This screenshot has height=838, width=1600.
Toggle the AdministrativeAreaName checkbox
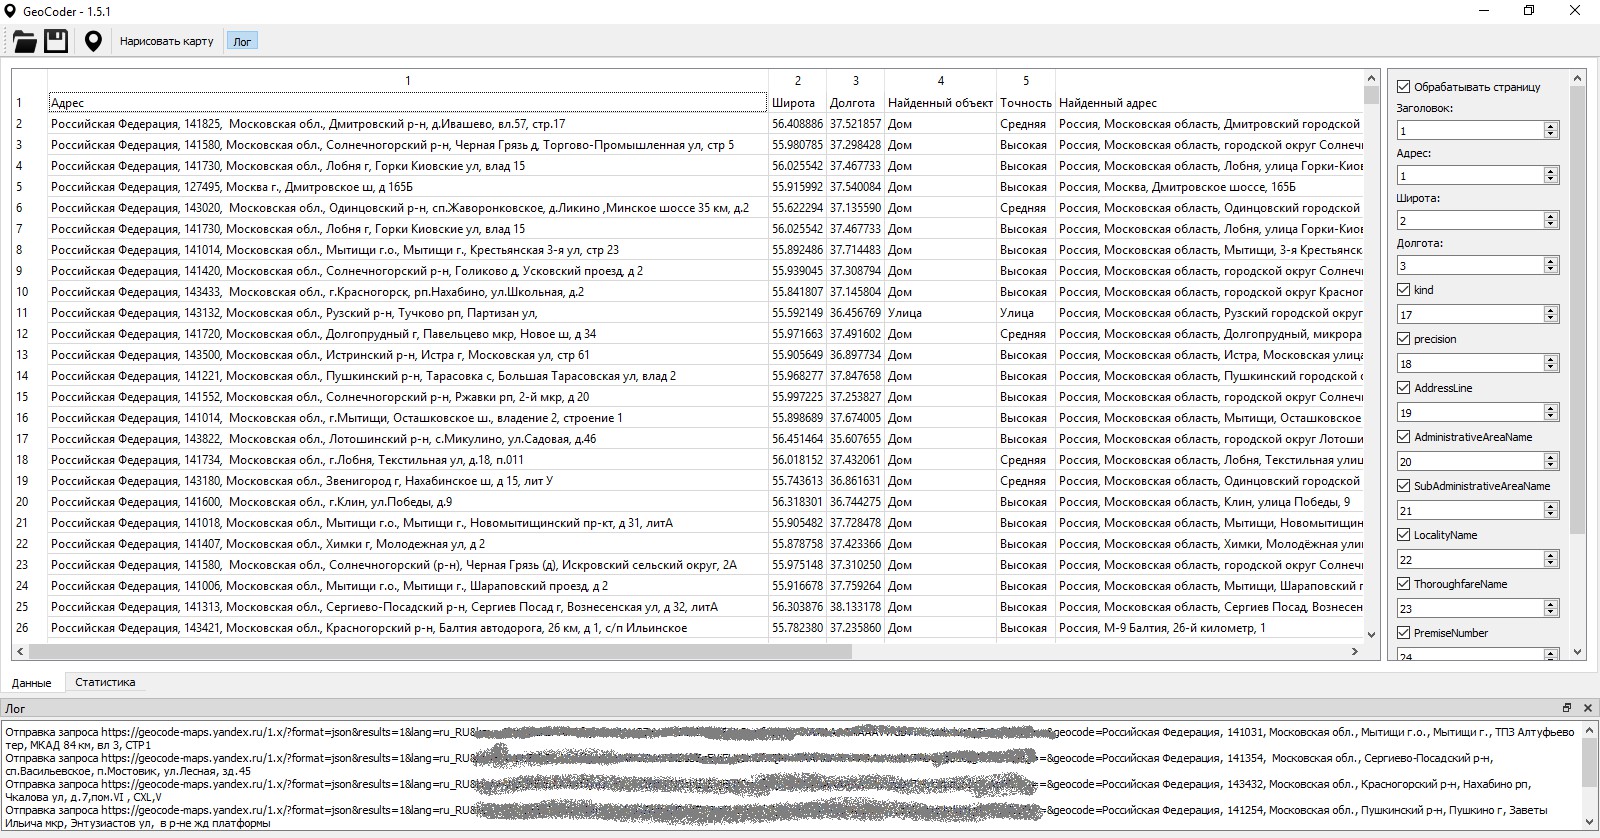pyautogui.click(x=1404, y=437)
